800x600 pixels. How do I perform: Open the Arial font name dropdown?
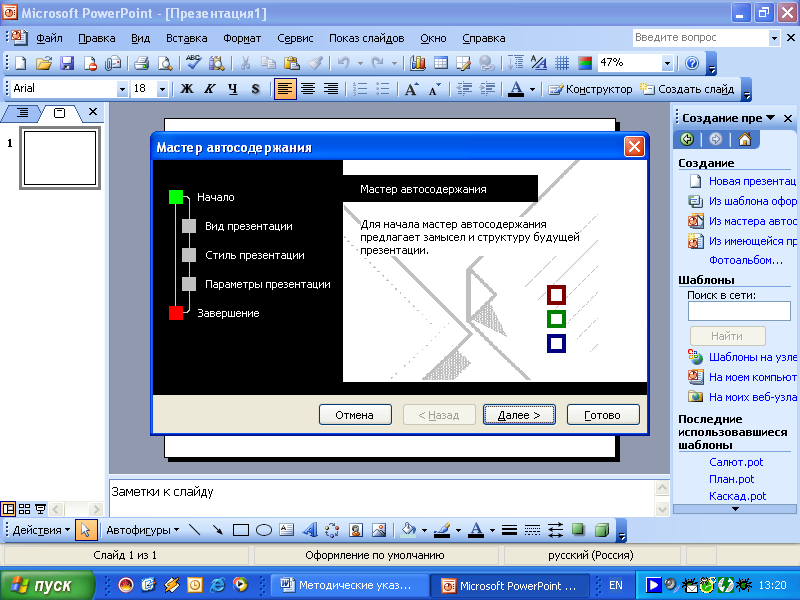tap(122, 89)
